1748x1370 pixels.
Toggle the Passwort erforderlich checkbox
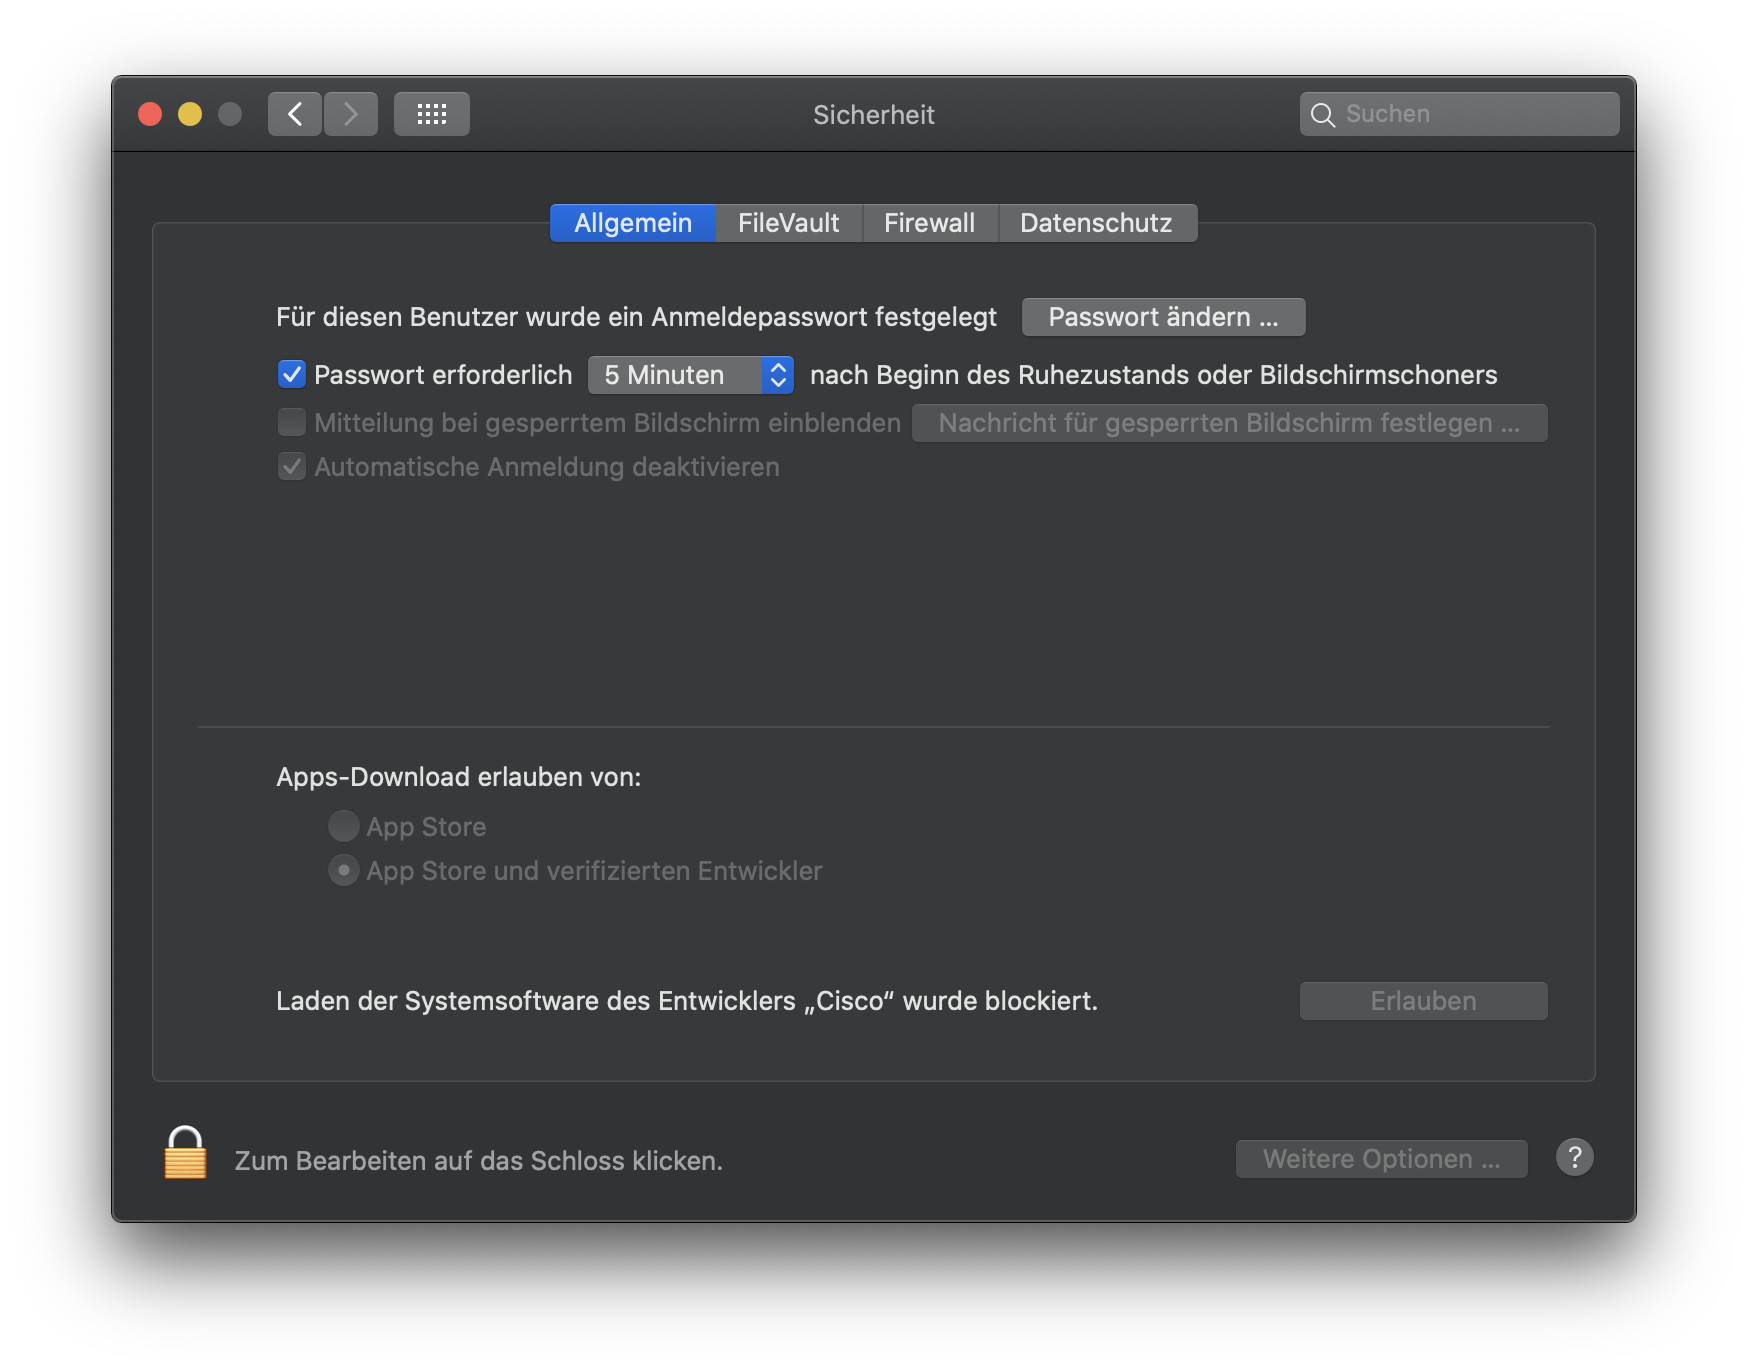pos(291,375)
